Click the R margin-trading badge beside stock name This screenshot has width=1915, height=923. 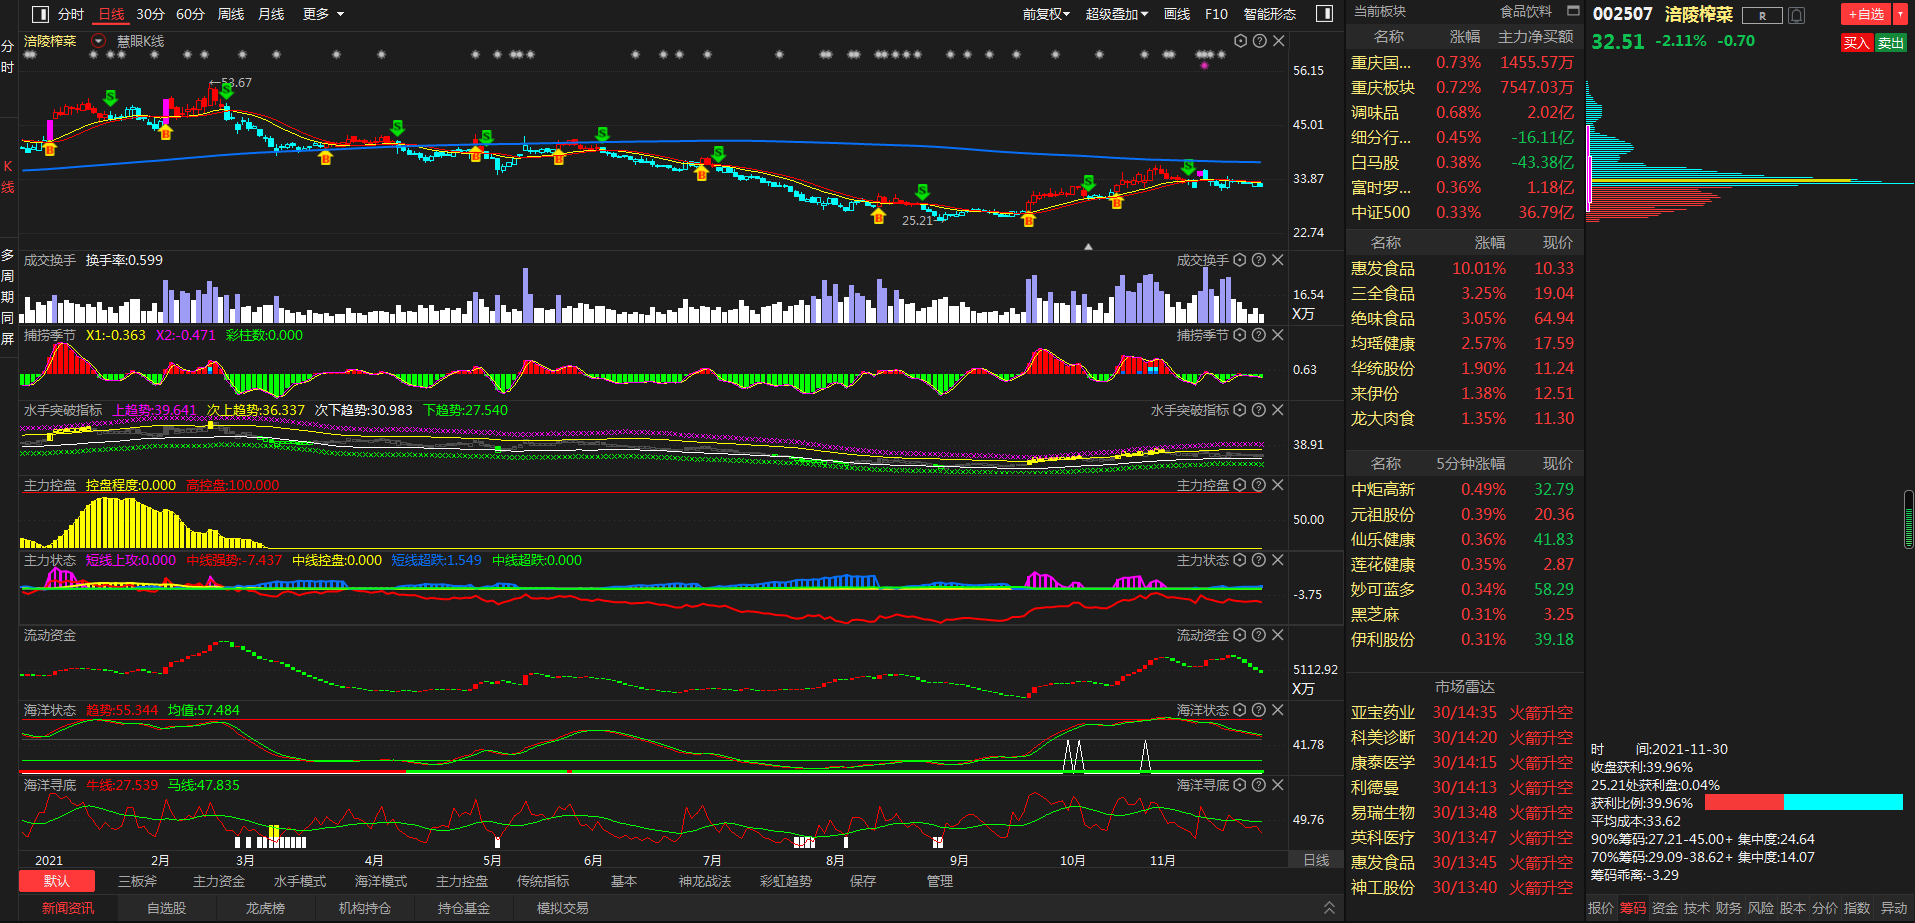1762,15
